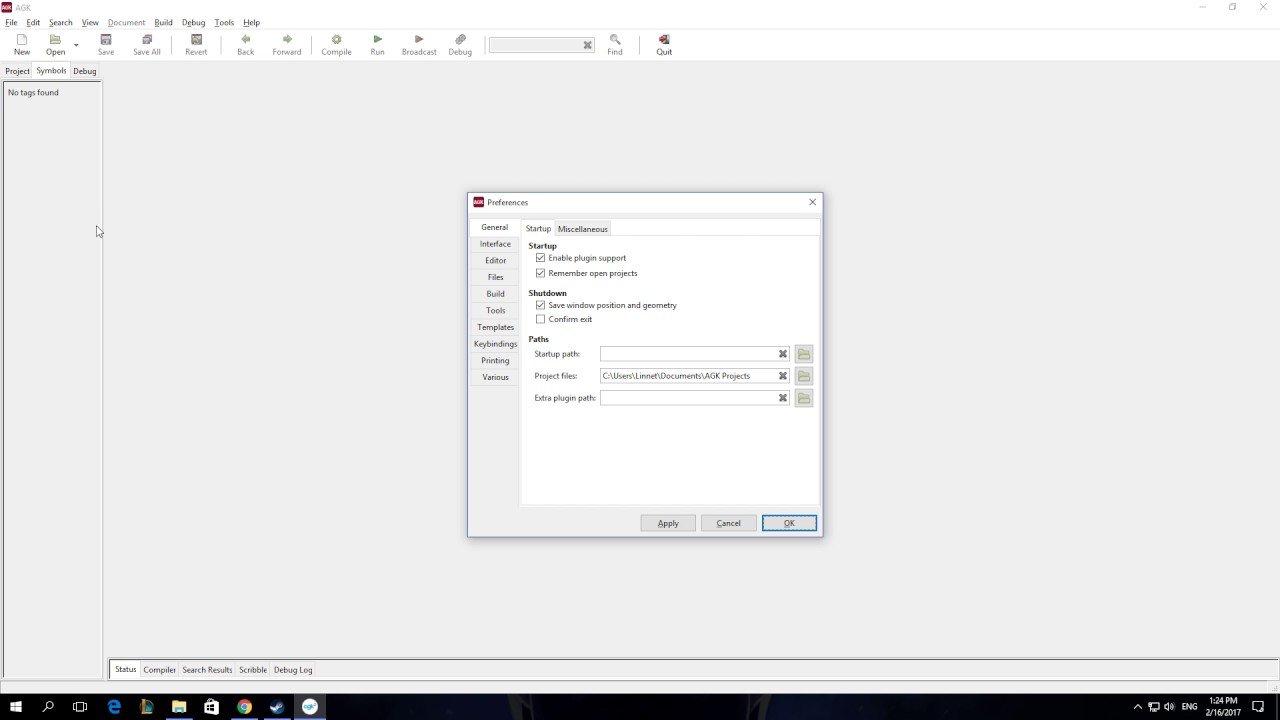Clear the Startup path field
Screen dimensions: 1280x720
[x=783, y=354]
